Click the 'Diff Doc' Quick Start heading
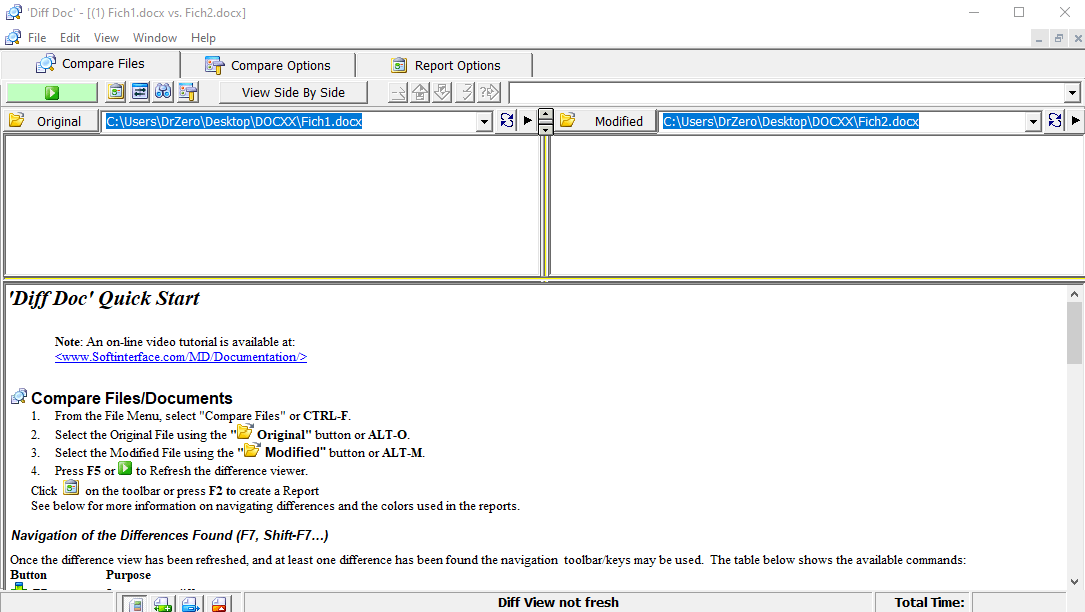Screen dimensions: 1085x612 click(104, 298)
